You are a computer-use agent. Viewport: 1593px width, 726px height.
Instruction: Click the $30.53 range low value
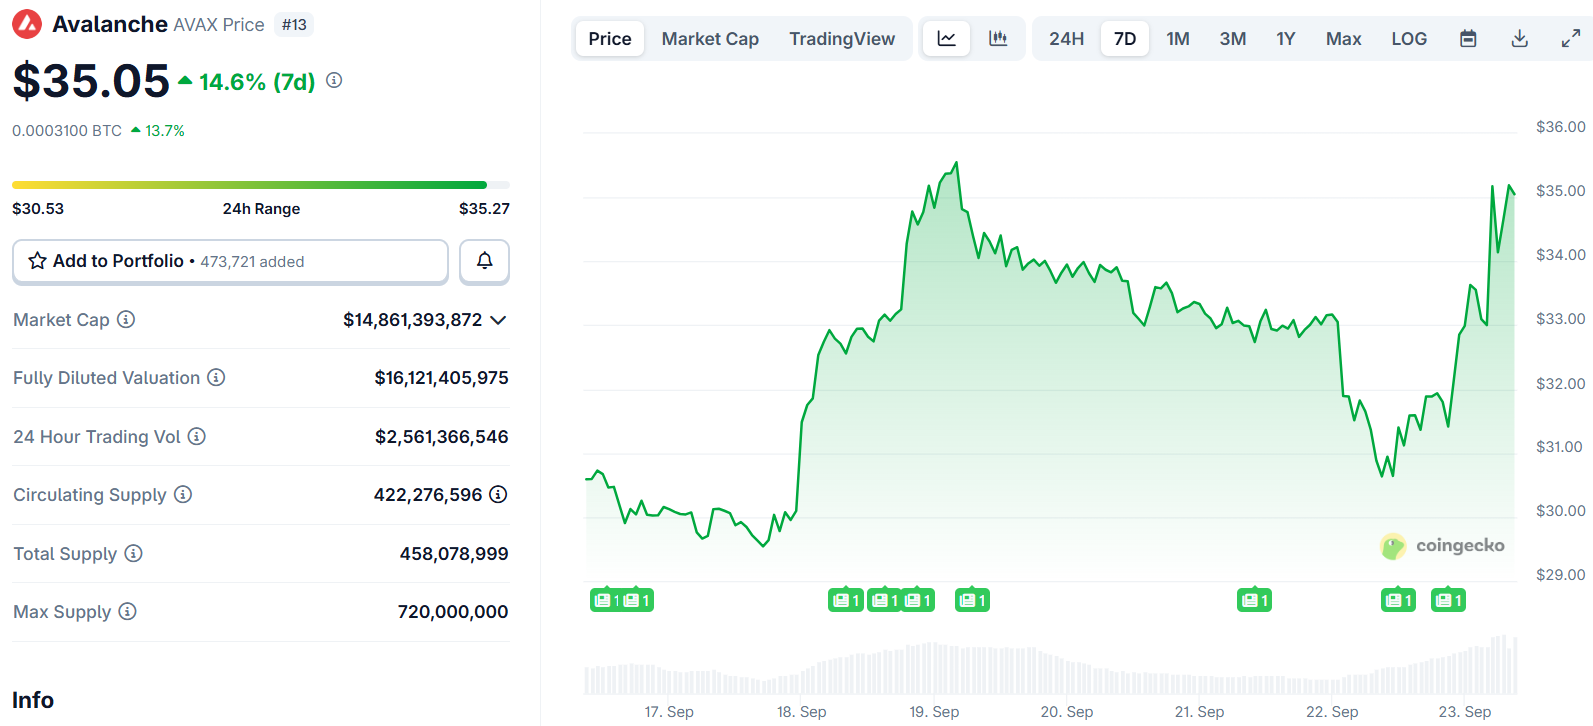point(38,209)
